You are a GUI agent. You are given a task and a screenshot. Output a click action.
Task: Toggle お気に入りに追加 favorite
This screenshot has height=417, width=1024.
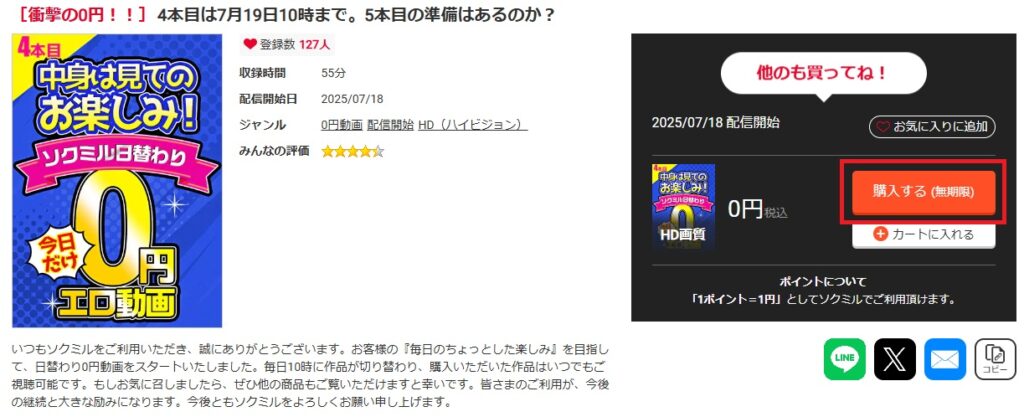tap(932, 127)
